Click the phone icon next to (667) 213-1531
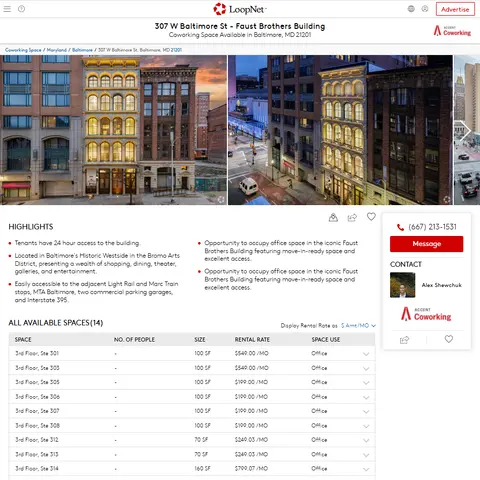 (400, 227)
